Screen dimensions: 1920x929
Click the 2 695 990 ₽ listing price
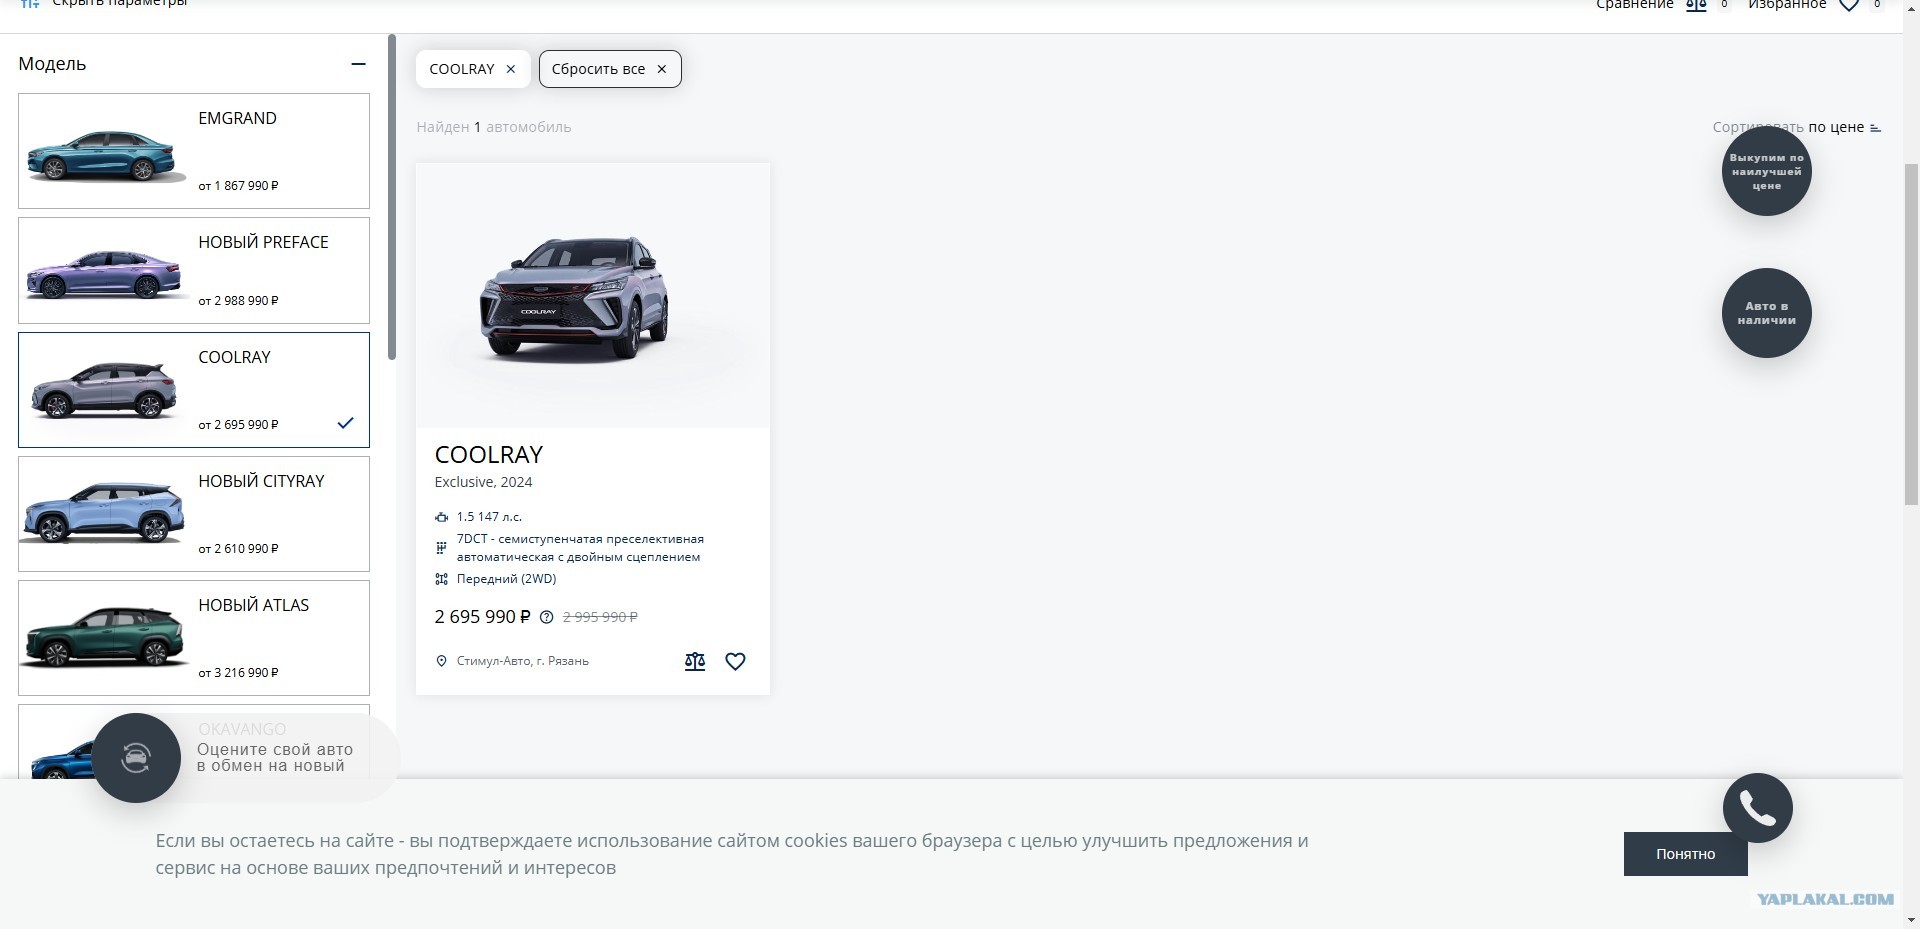tap(483, 617)
